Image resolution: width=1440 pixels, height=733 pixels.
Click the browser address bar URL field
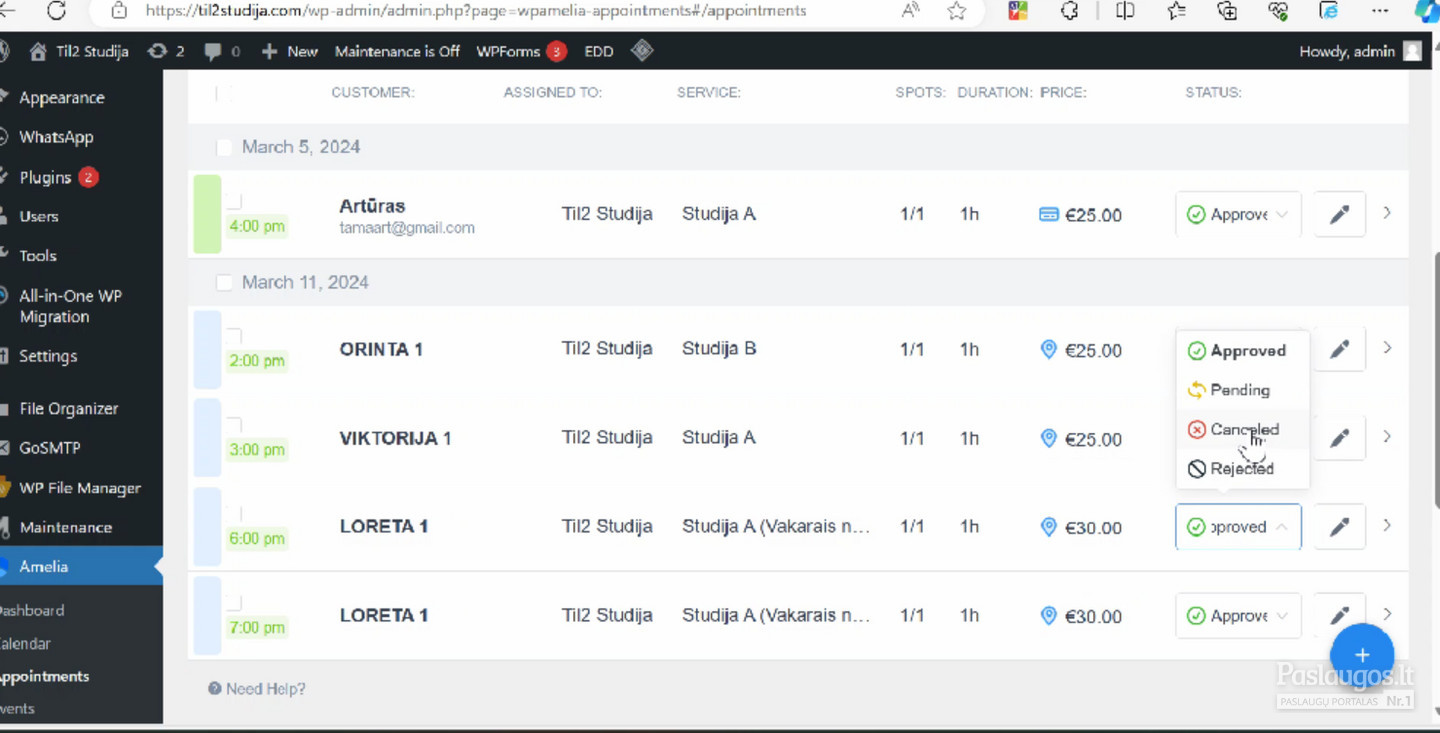click(475, 11)
